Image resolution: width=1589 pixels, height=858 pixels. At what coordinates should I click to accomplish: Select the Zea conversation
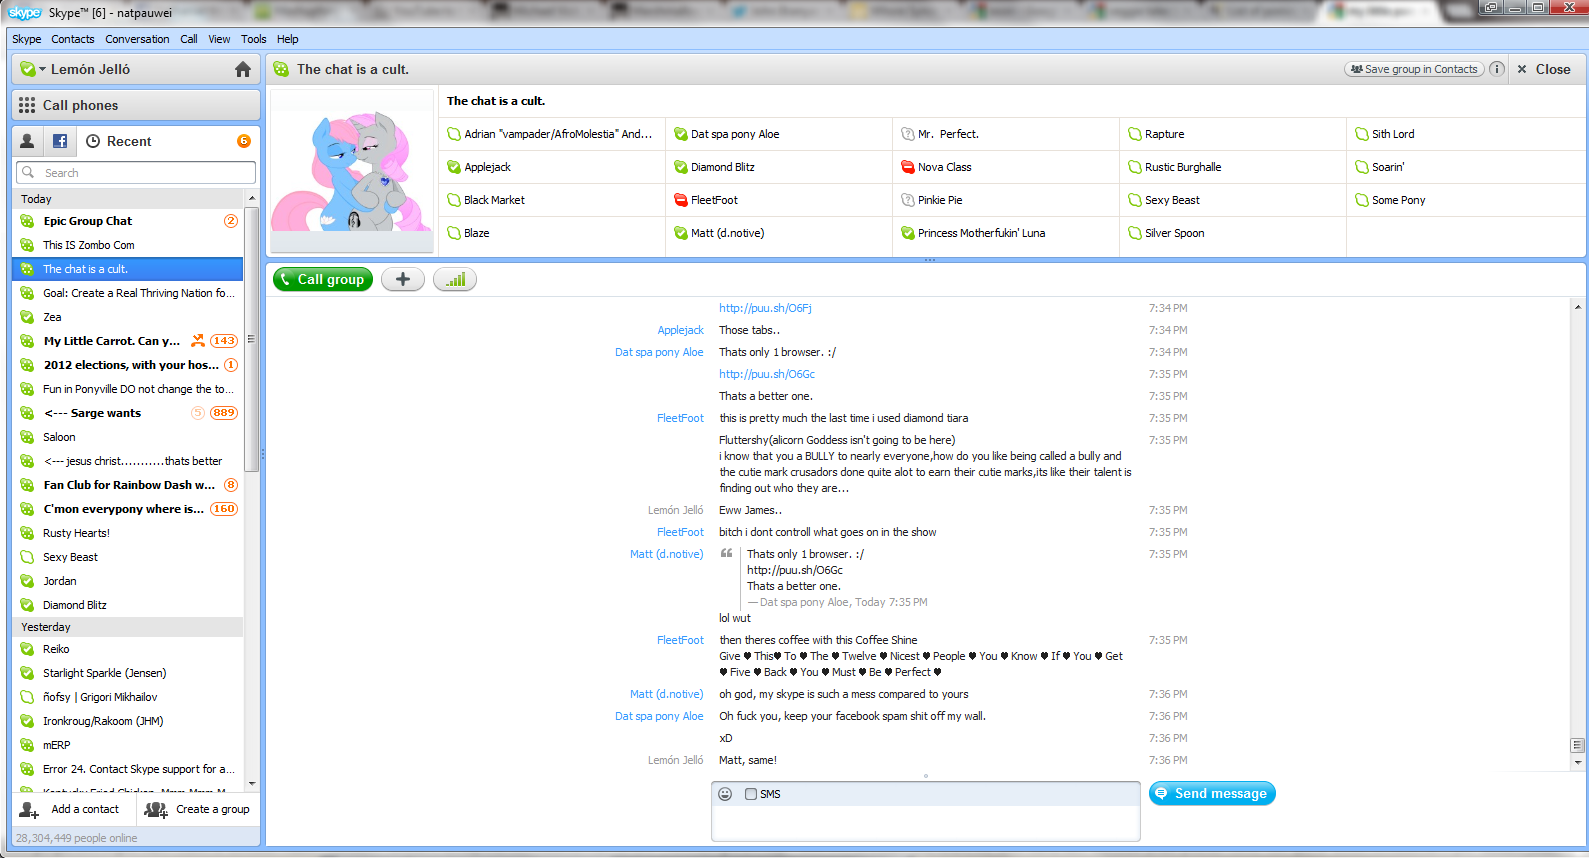click(128, 317)
